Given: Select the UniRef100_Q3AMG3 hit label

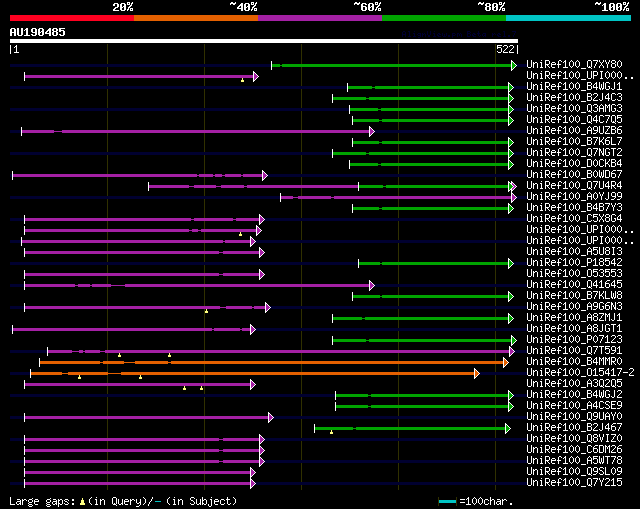Looking at the screenshot, I should tap(574, 109).
